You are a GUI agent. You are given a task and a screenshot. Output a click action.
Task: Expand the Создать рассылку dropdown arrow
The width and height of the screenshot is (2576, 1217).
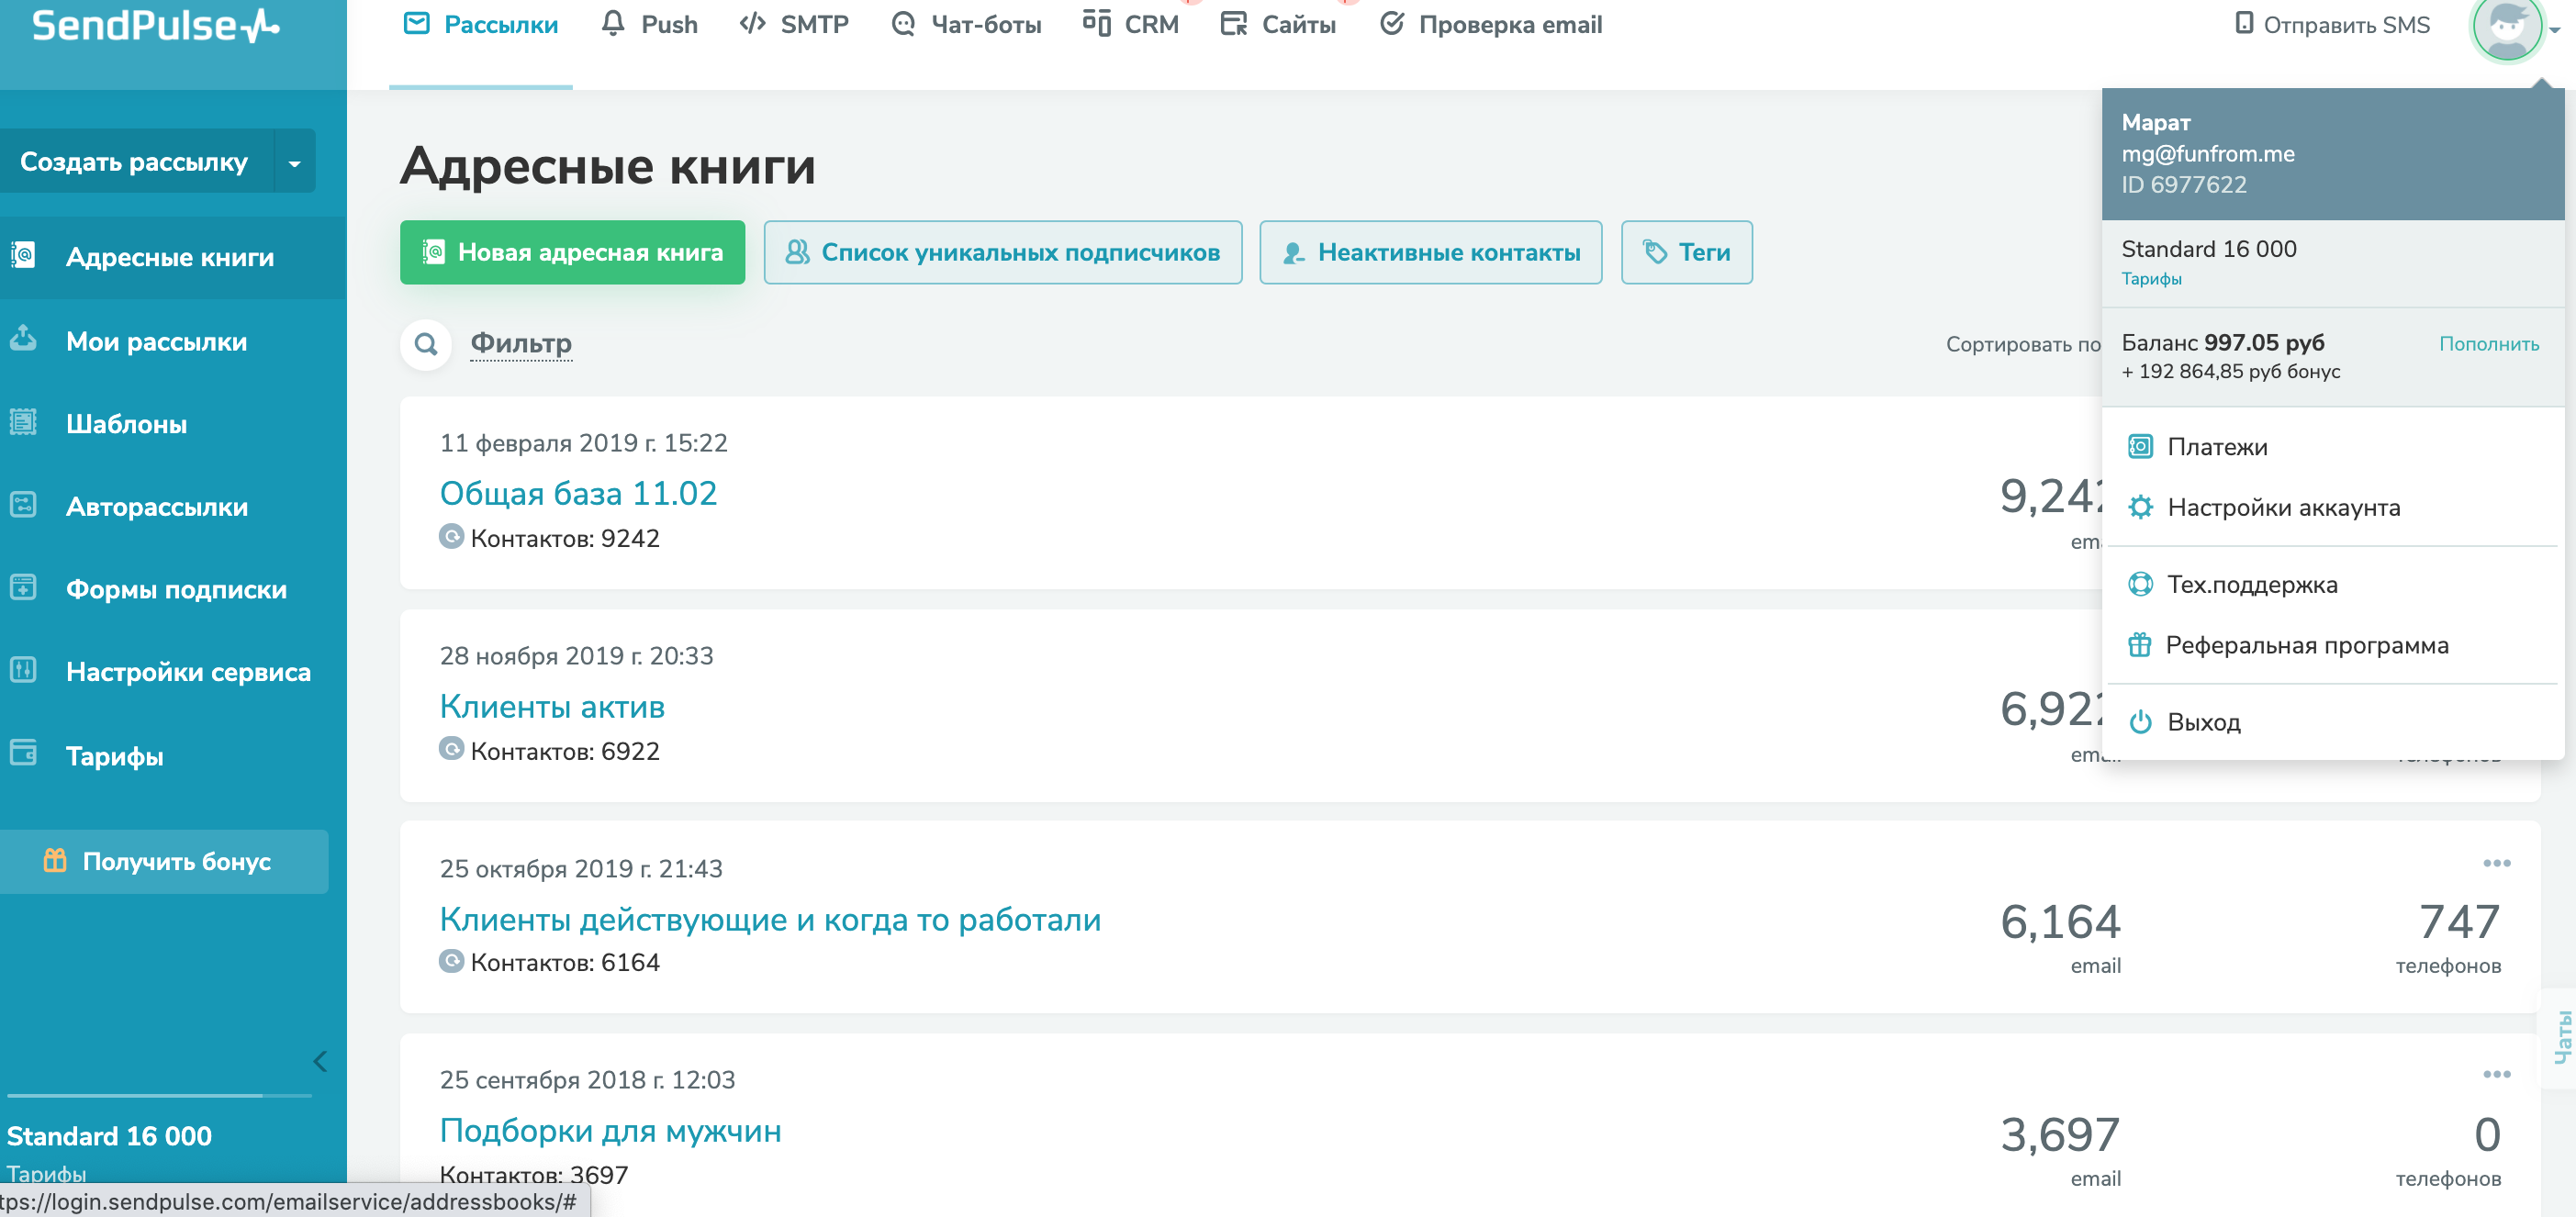(294, 162)
